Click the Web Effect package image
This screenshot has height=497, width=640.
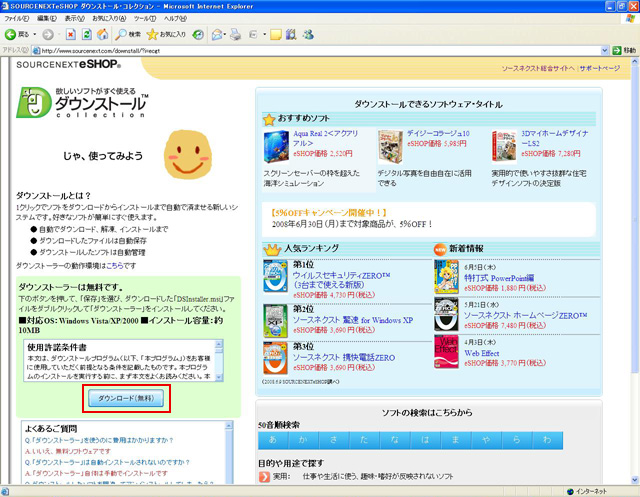point(447,351)
